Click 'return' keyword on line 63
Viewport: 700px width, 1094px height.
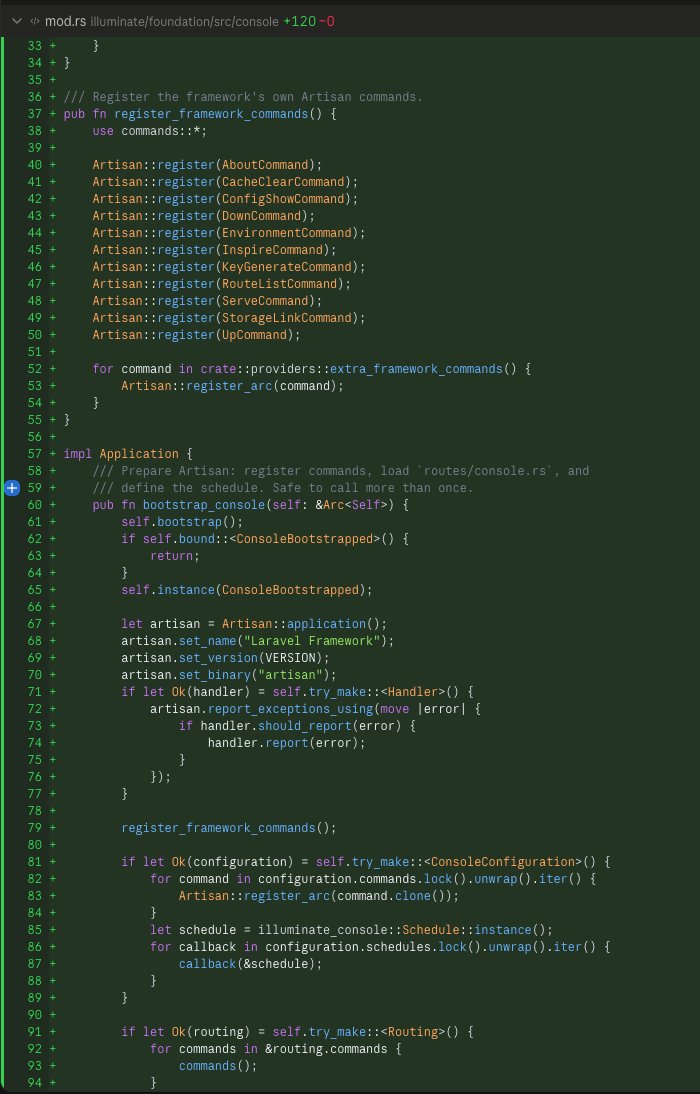point(171,555)
